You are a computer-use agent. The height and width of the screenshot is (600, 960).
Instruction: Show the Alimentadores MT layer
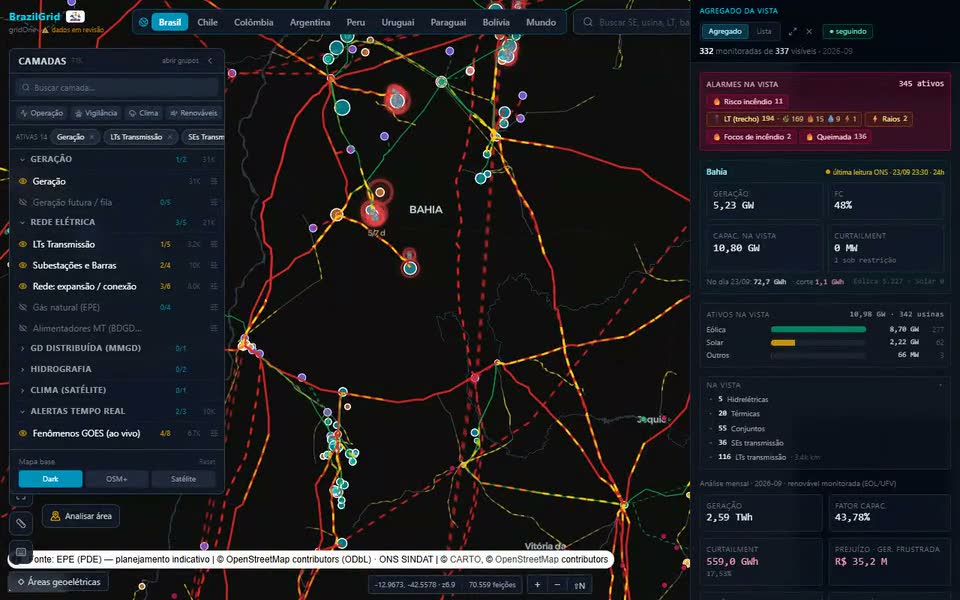click(x=23, y=328)
